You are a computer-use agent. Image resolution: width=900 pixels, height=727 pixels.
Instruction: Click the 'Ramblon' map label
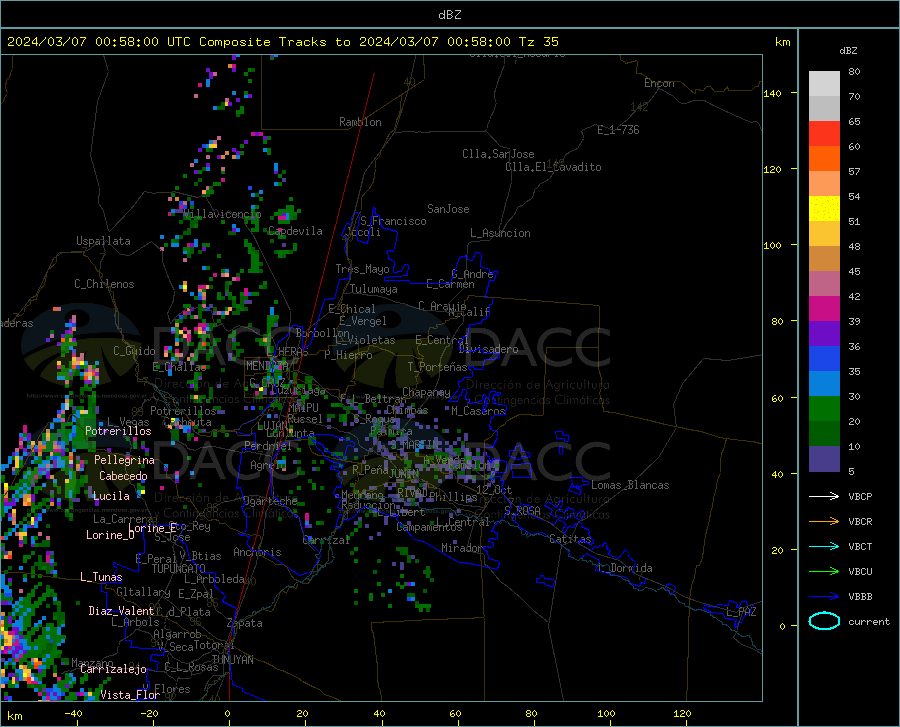pyautogui.click(x=360, y=122)
